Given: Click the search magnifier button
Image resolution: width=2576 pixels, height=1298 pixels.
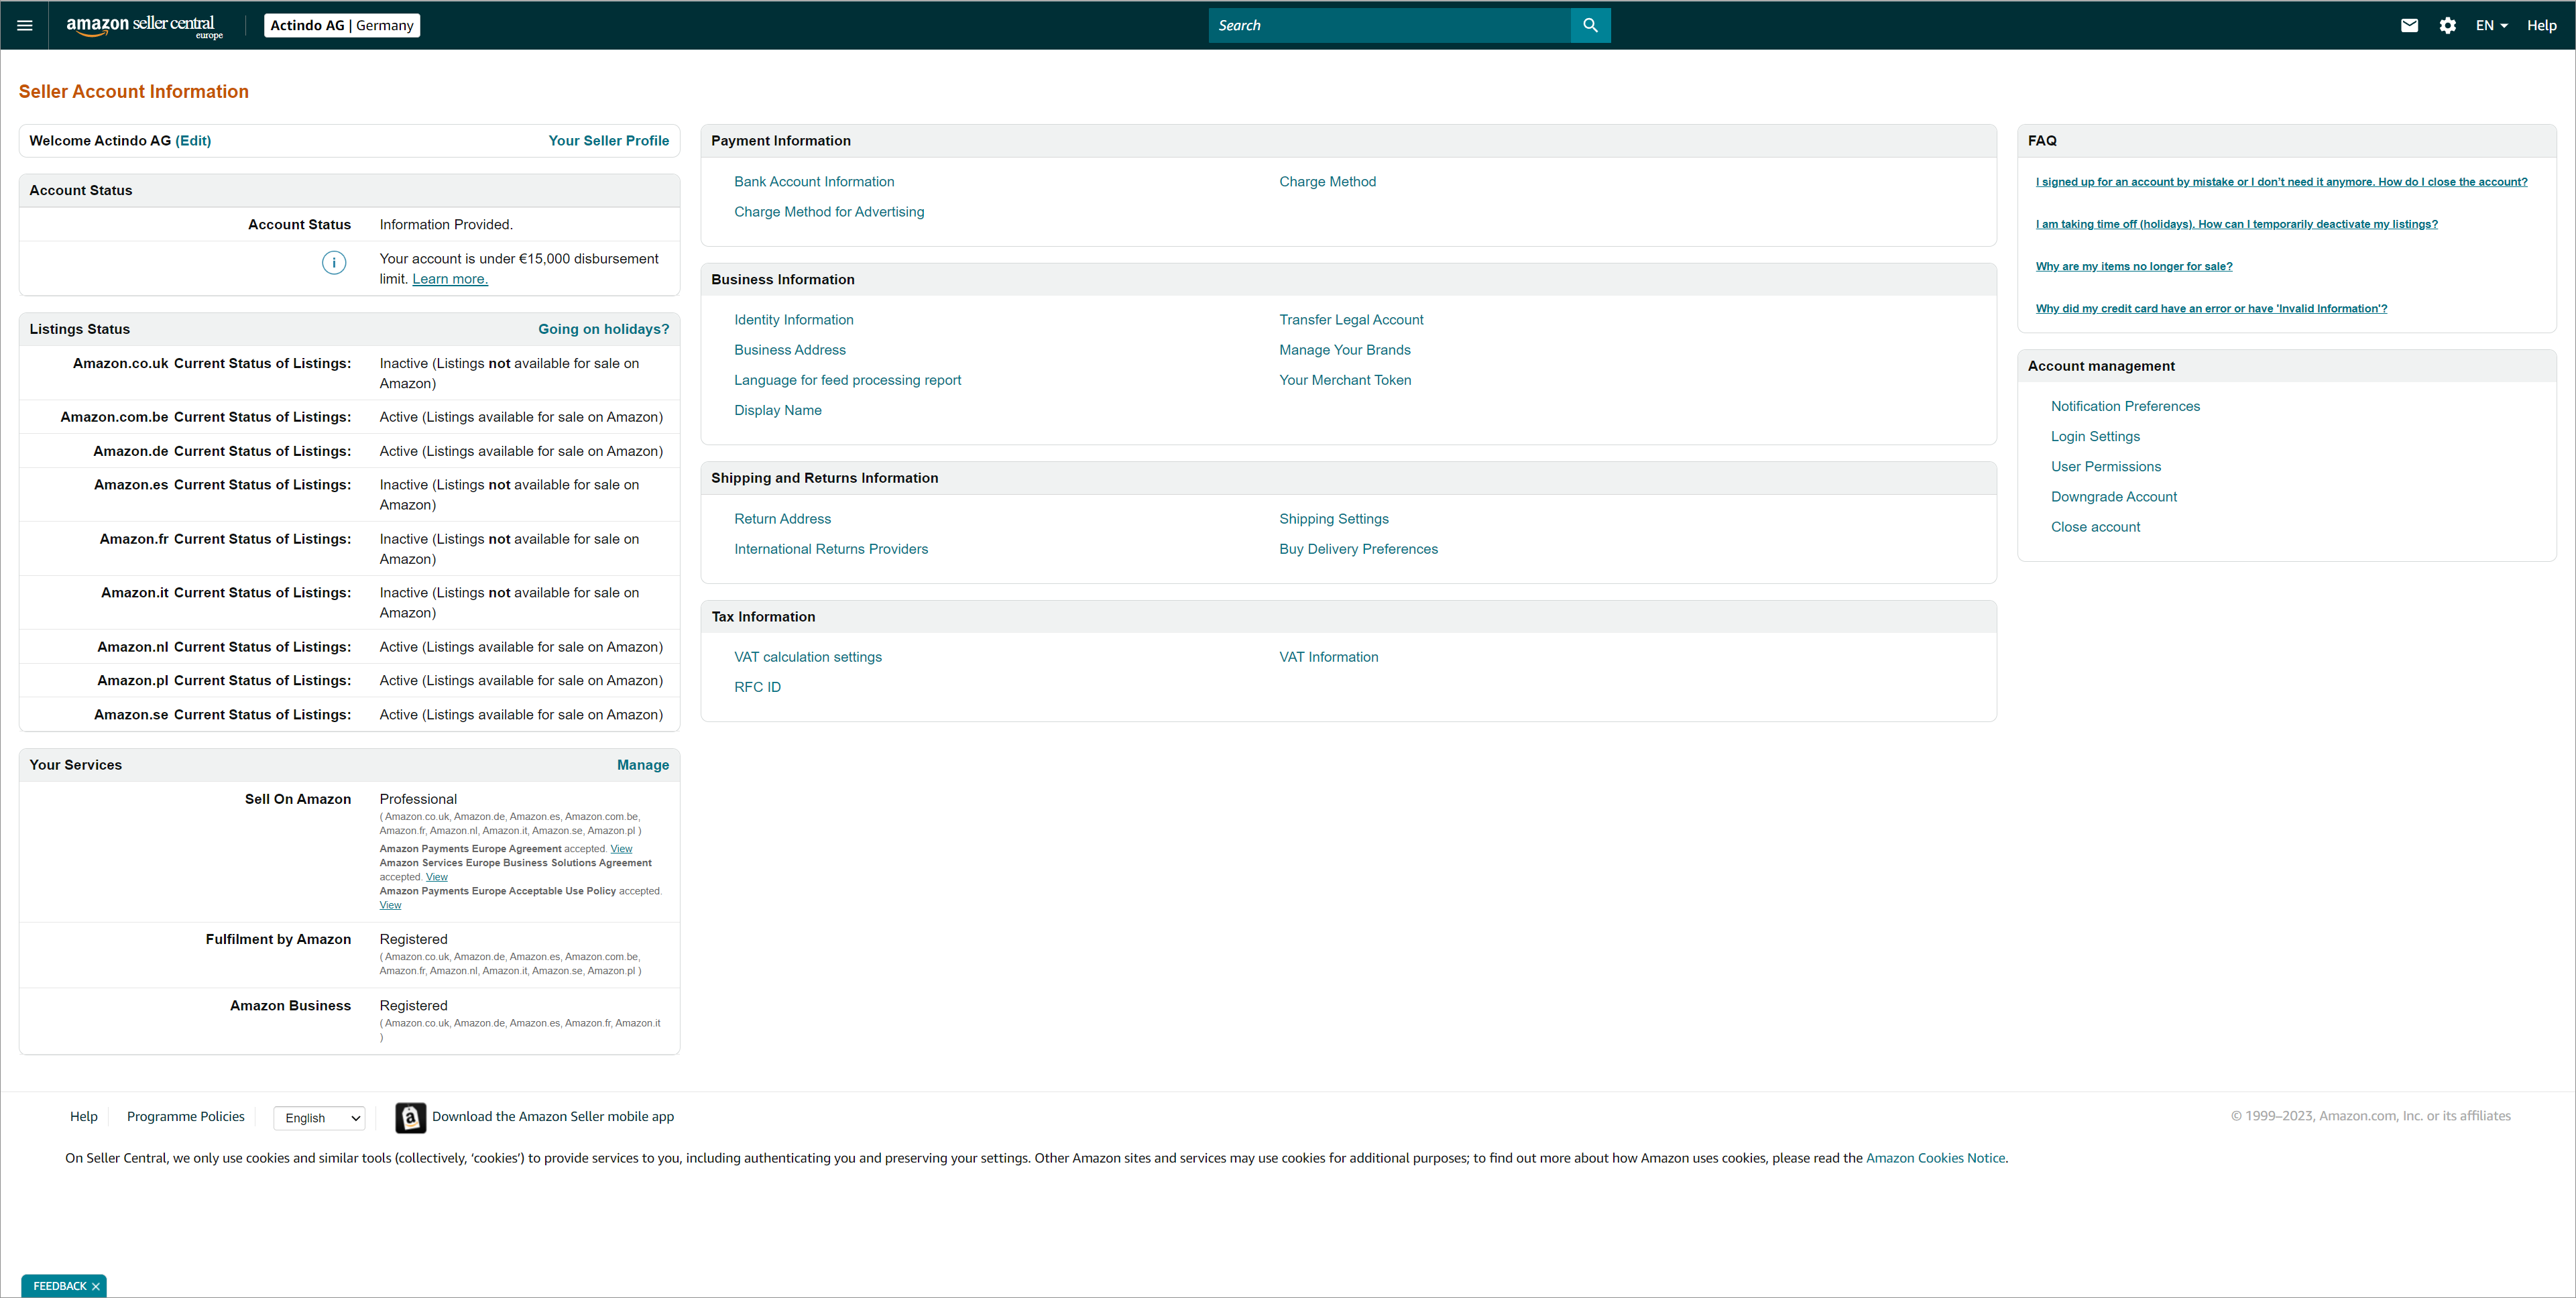Looking at the screenshot, I should 1590,26.
